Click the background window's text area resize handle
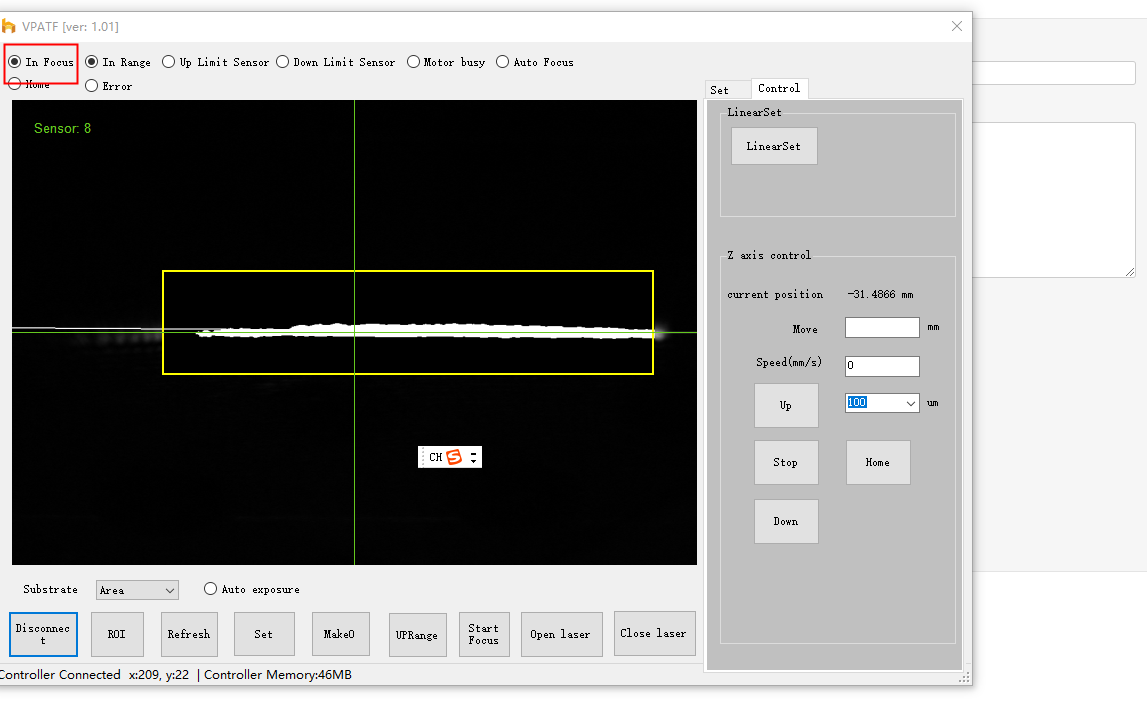 pyautogui.click(x=1130, y=272)
